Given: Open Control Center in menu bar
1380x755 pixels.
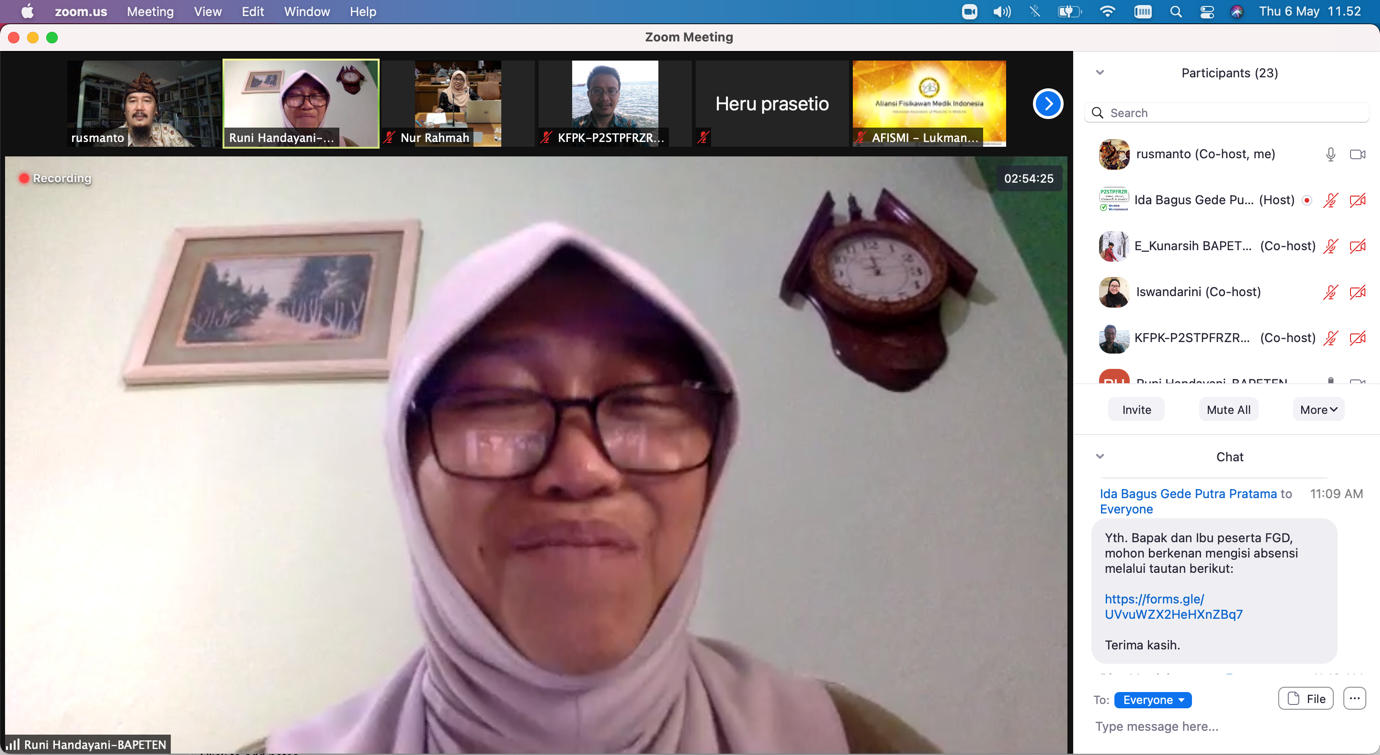Looking at the screenshot, I should point(1207,12).
